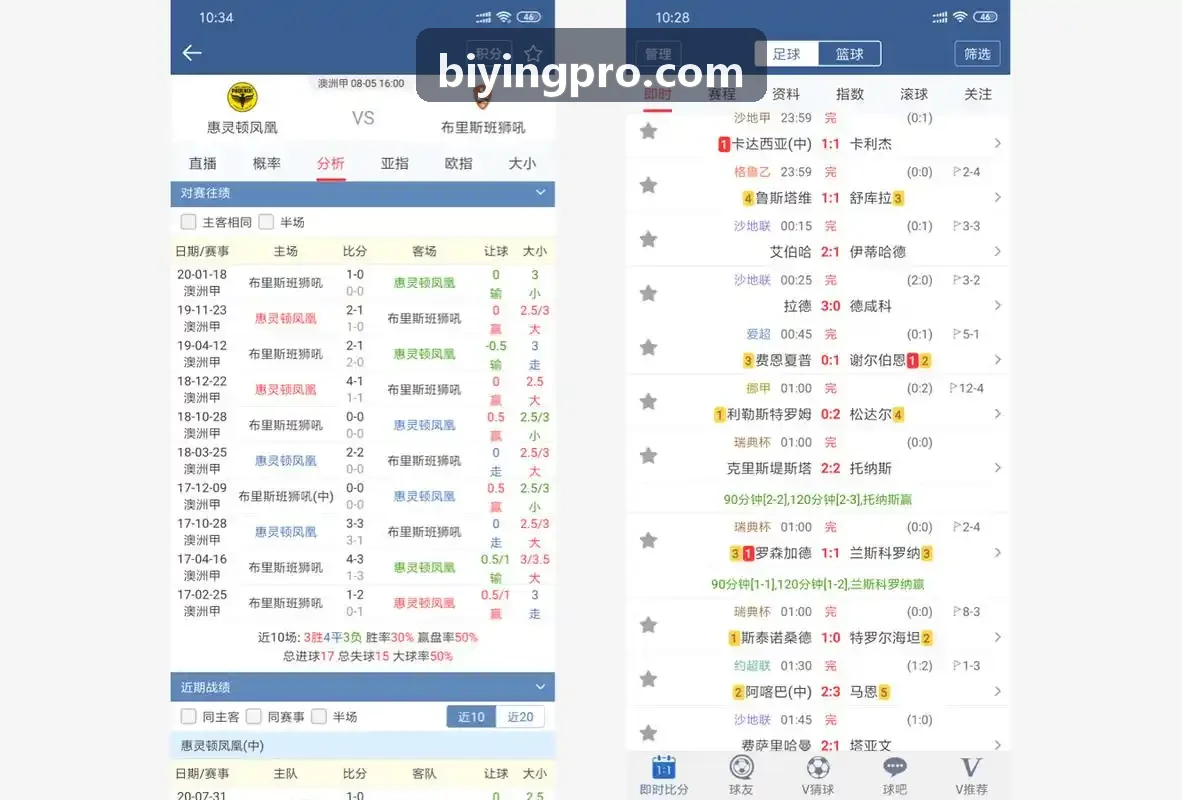Image resolution: width=1182 pixels, height=800 pixels.
Task: Favorite the 克里斯堤斯塔 vs 托纳斯 match star
Action: (x=648, y=455)
